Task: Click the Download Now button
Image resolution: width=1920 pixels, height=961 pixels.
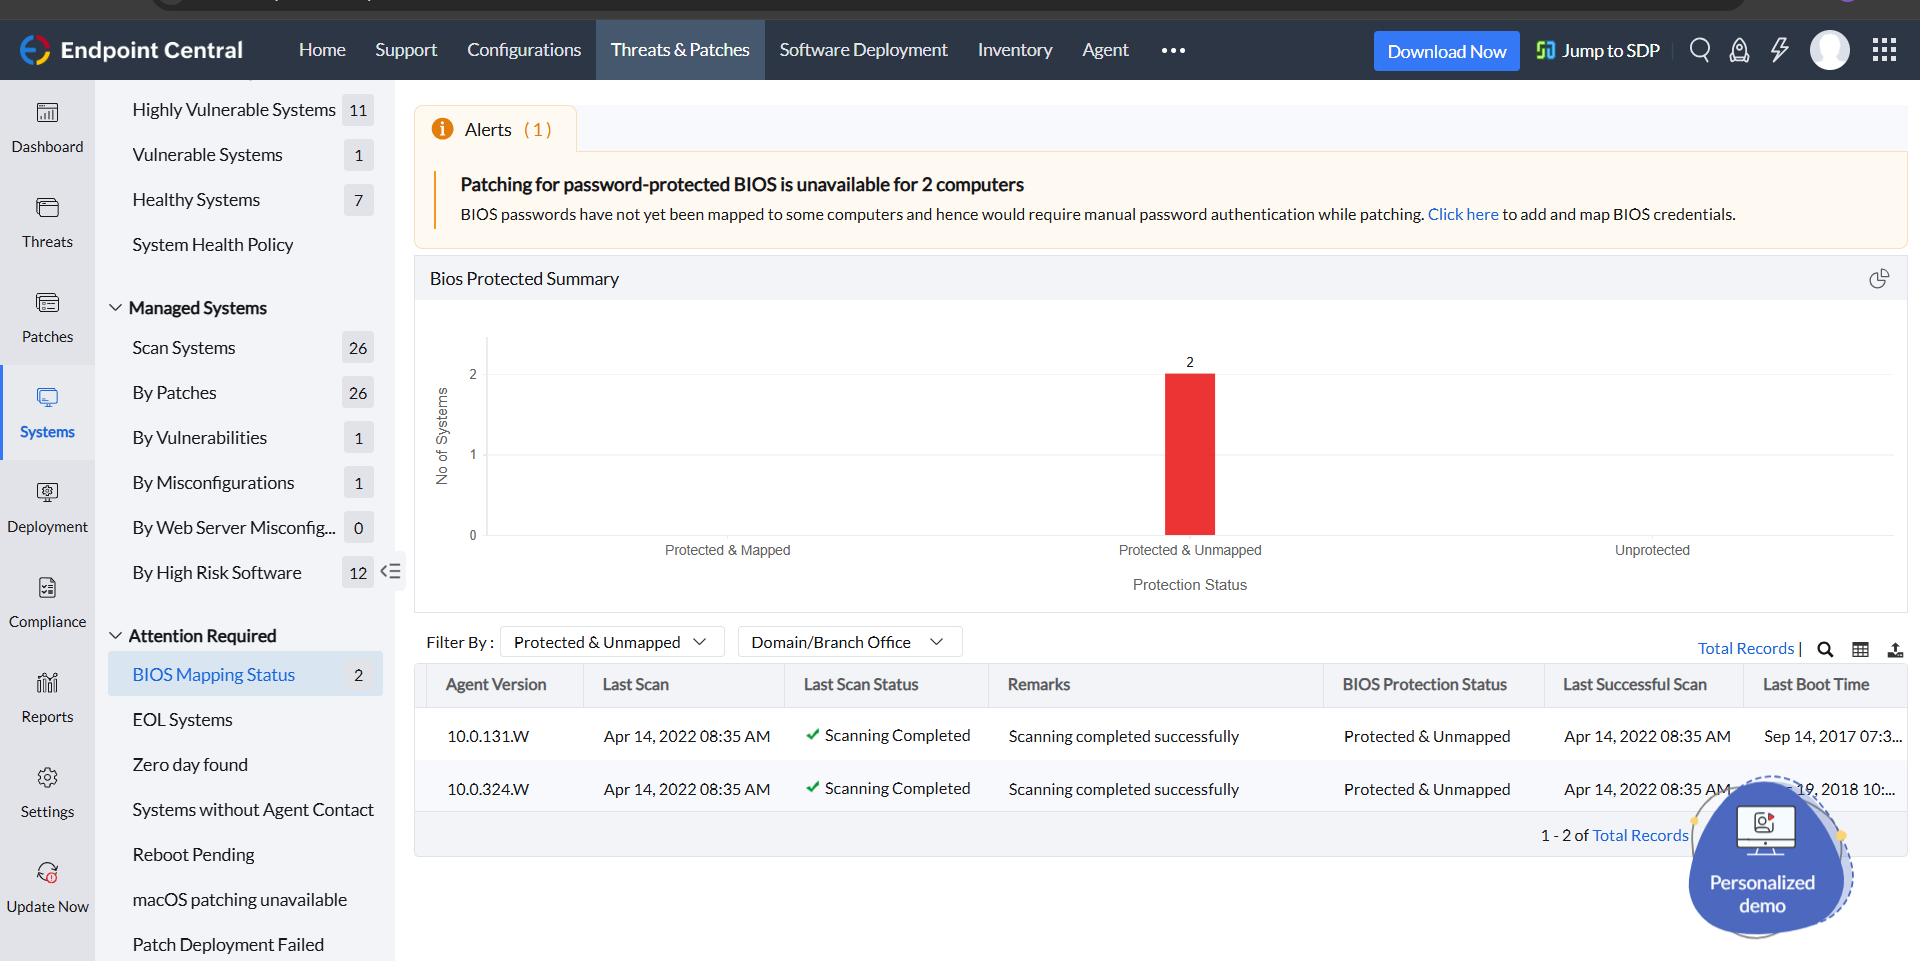Action: 1446,51
